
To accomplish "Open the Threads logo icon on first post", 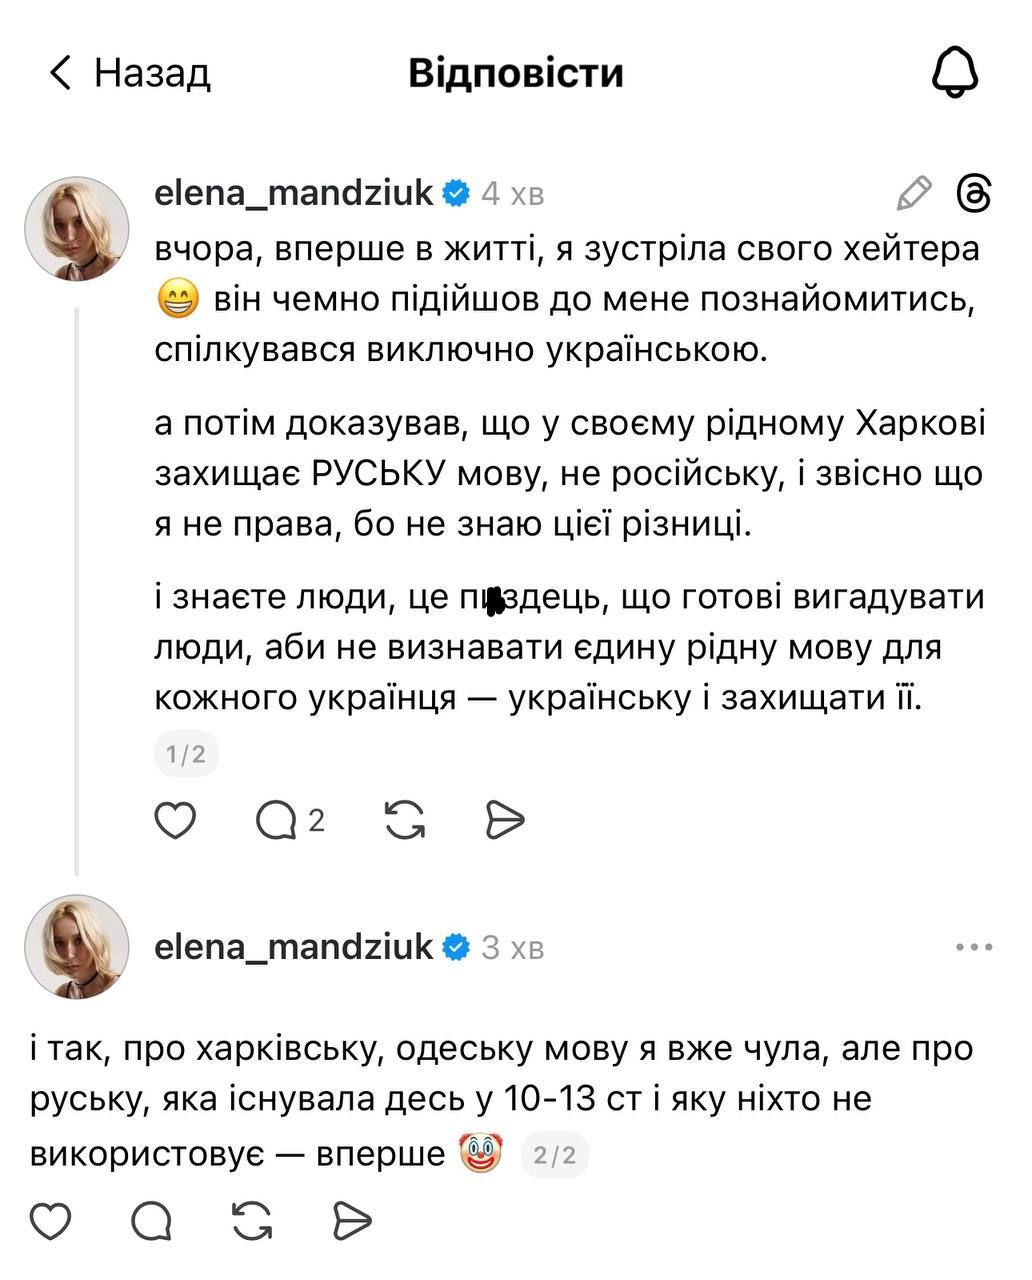I will point(974,193).
